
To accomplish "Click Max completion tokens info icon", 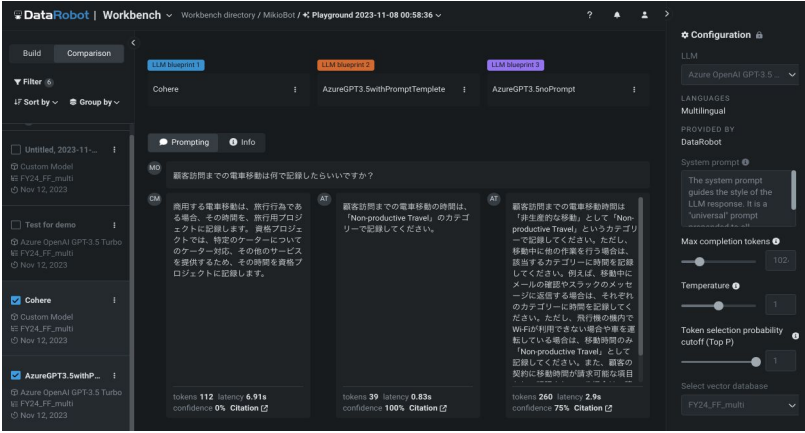I will pos(776,241).
